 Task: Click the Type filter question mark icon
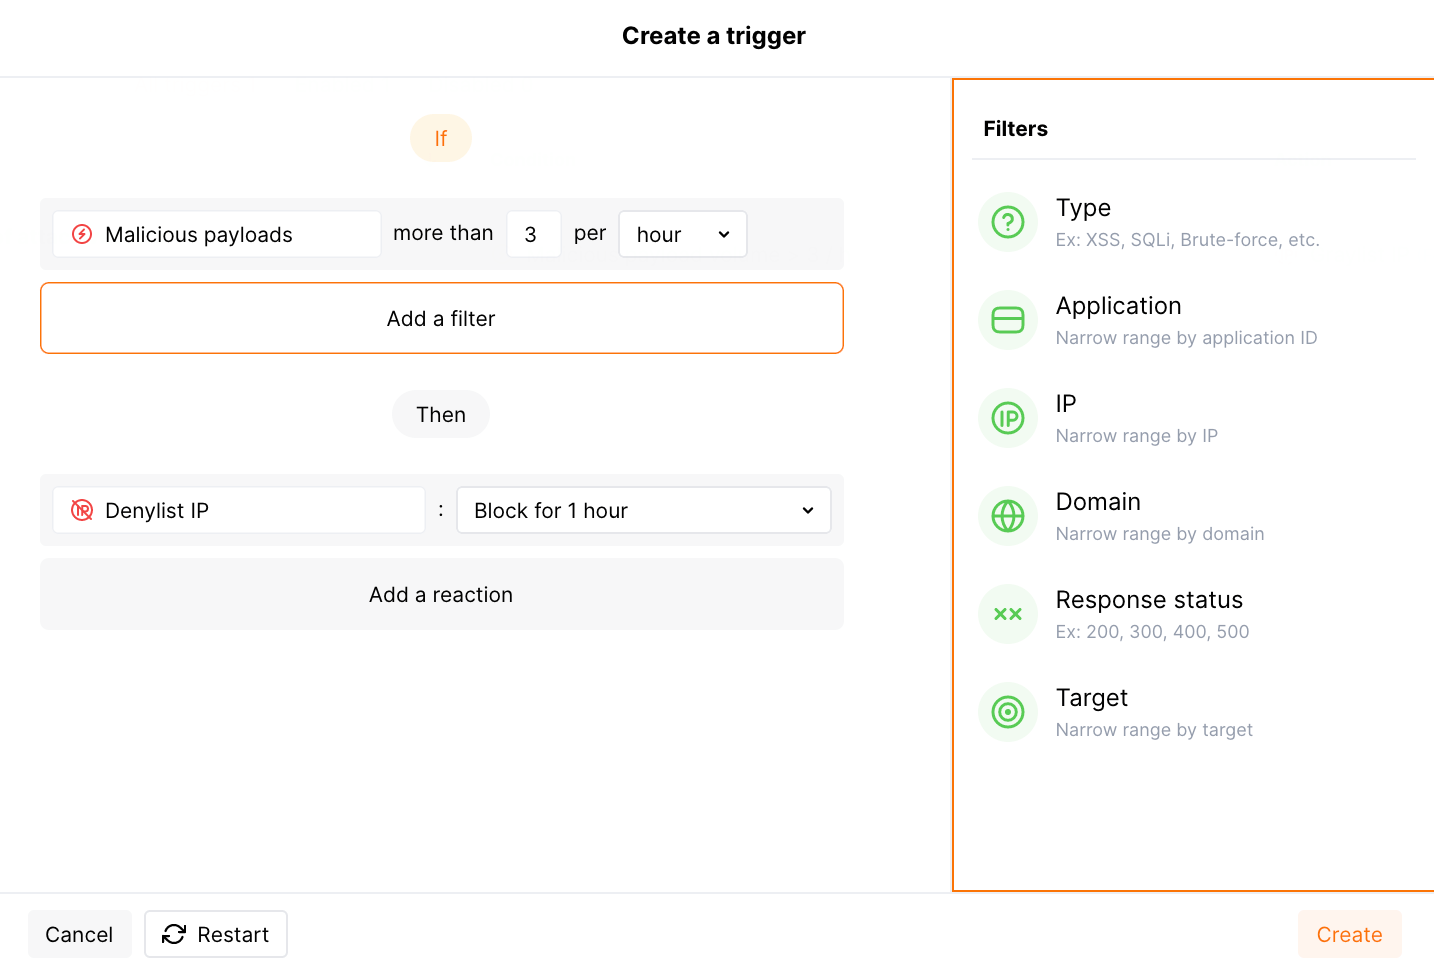(1007, 222)
